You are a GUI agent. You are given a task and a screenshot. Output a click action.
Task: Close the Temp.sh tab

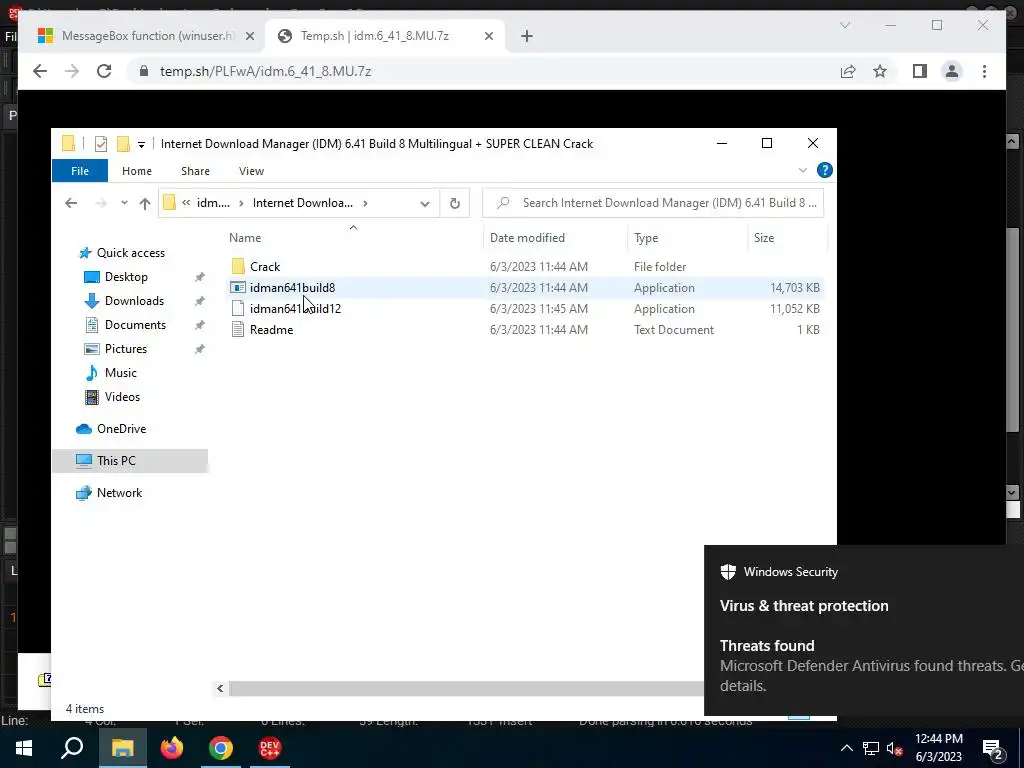click(x=488, y=36)
